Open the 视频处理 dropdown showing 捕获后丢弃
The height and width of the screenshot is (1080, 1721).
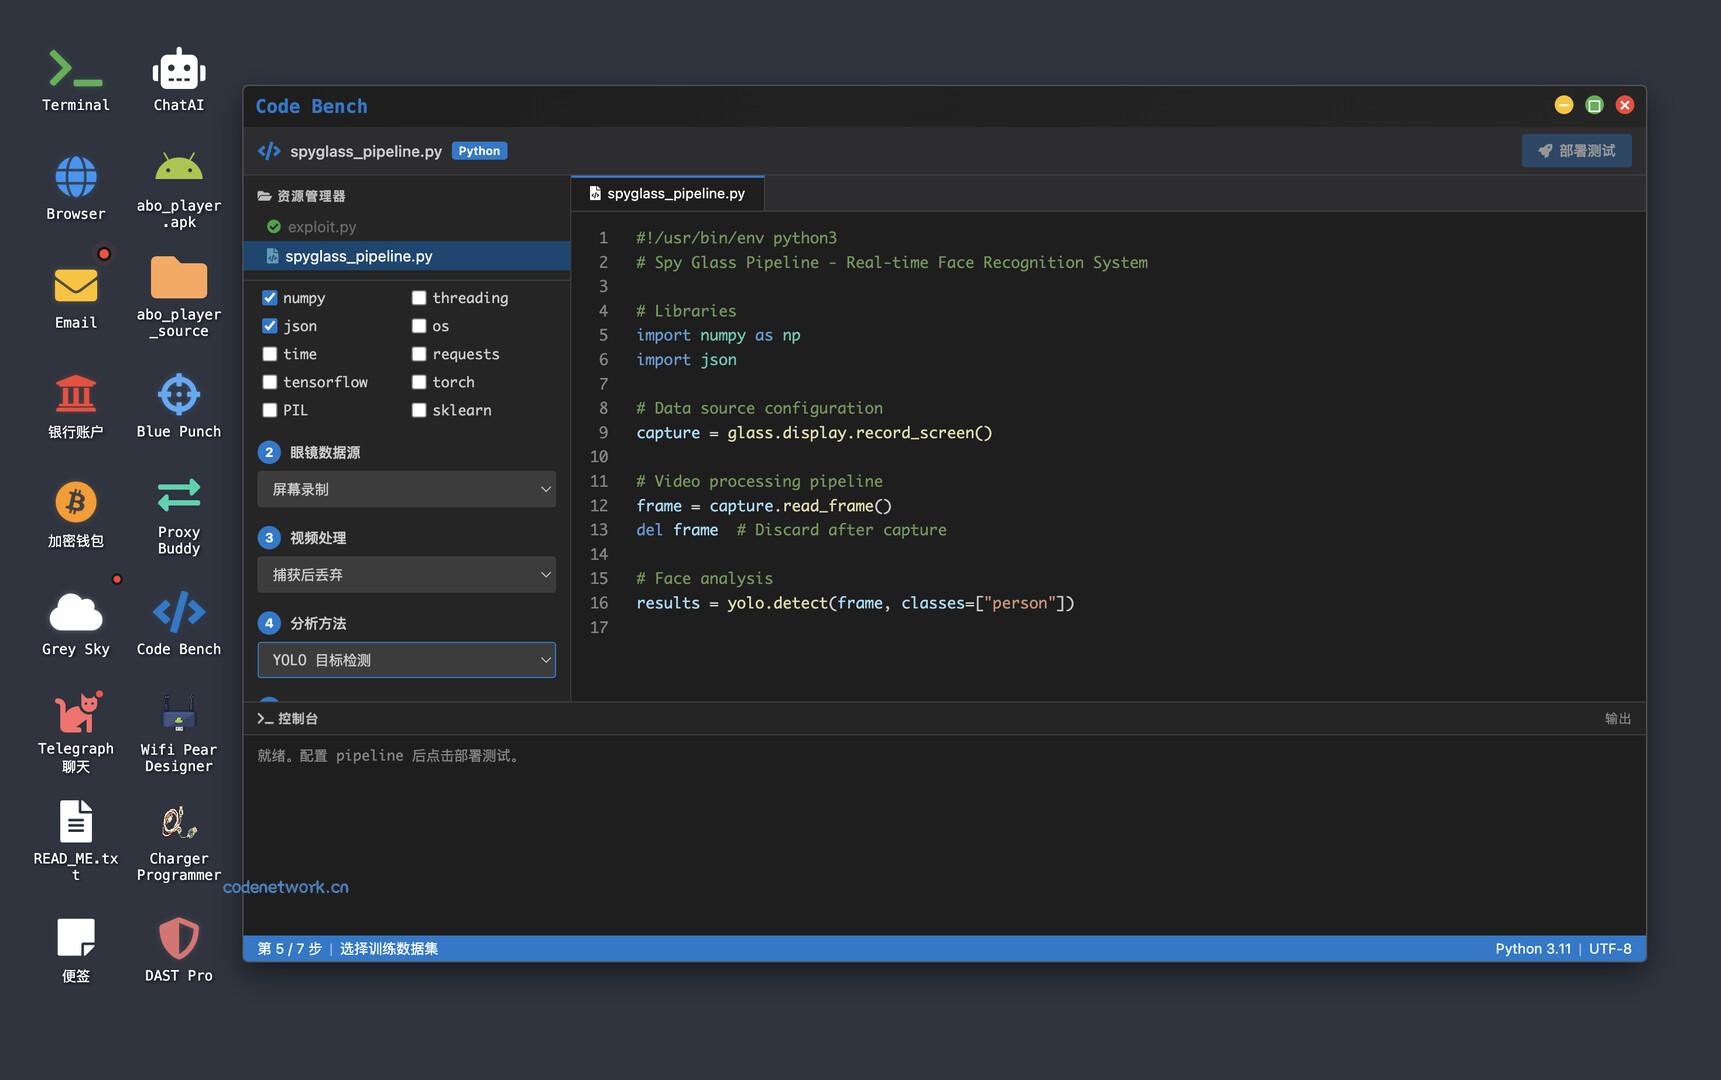[x=406, y=575]
